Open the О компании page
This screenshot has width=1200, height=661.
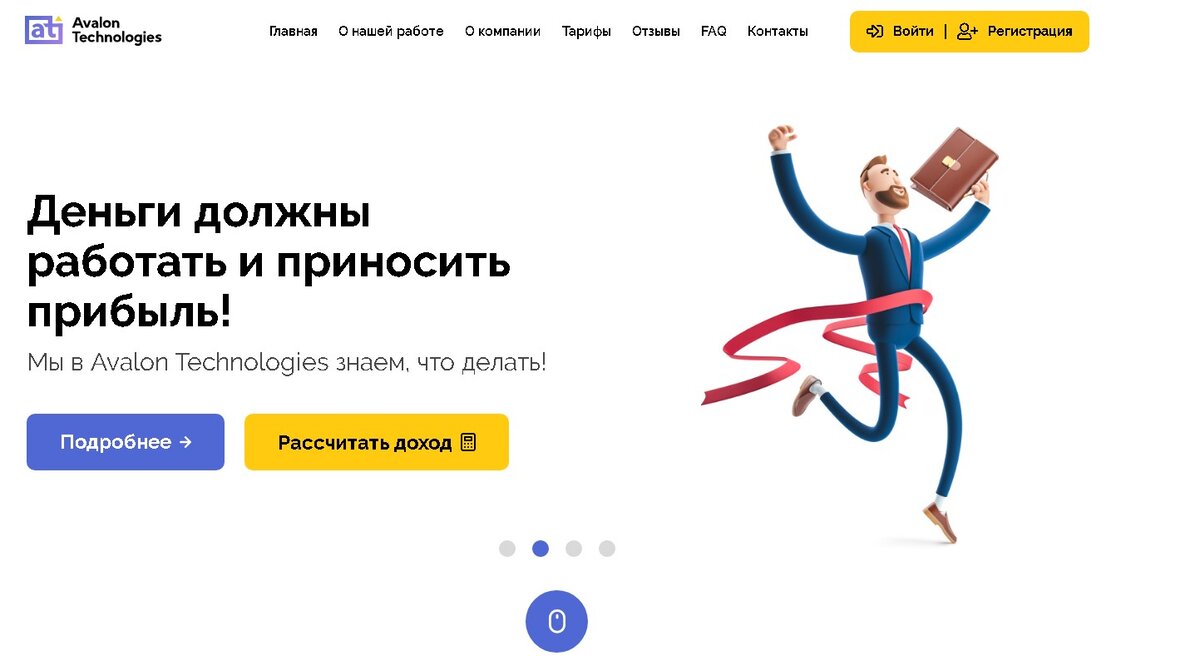point(503,31)
